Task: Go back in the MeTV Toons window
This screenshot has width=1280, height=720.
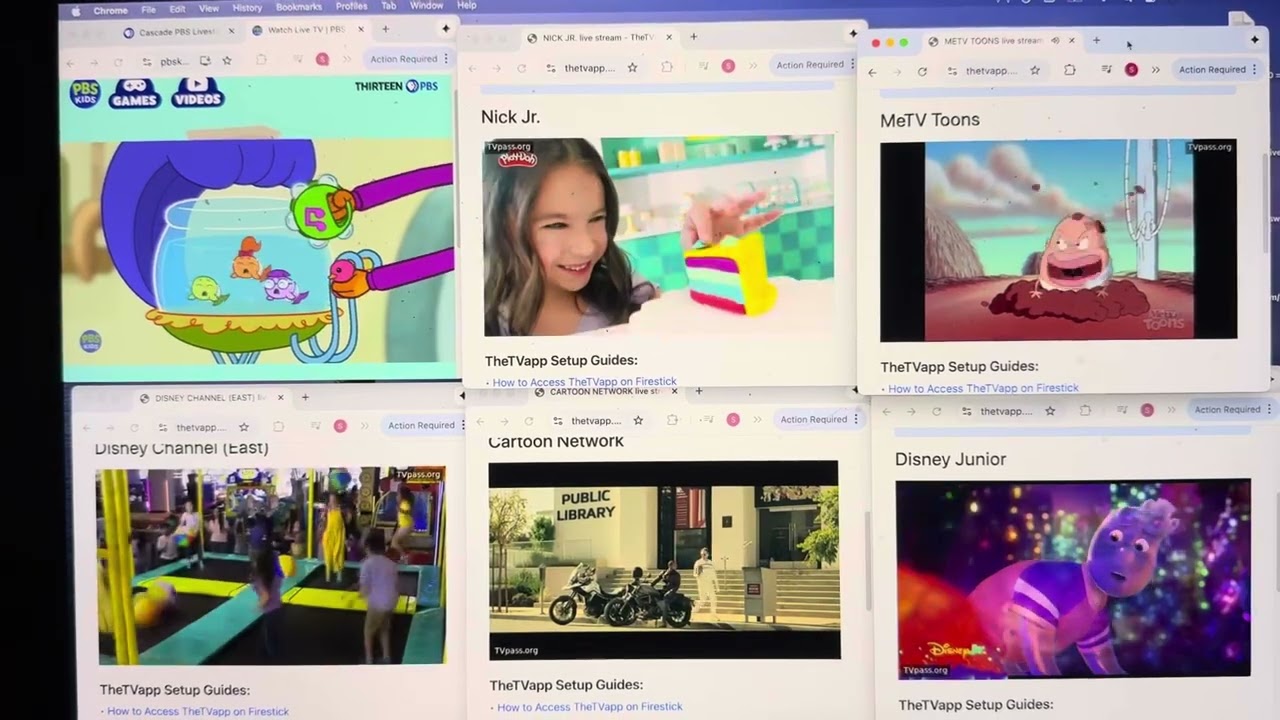Action: click(872, 72)
